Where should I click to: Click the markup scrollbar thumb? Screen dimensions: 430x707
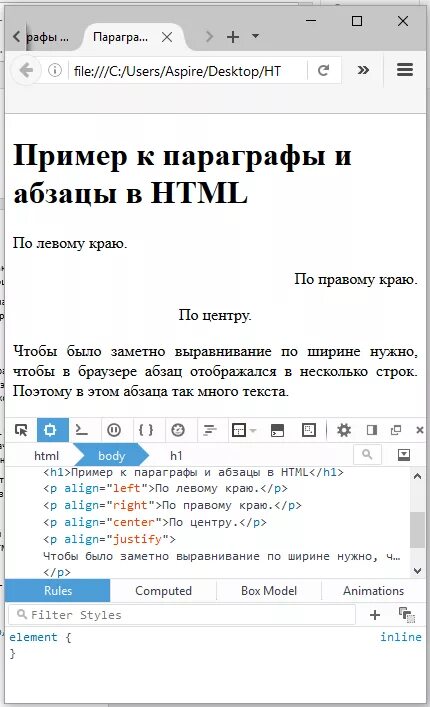click(x=418, y=530)
